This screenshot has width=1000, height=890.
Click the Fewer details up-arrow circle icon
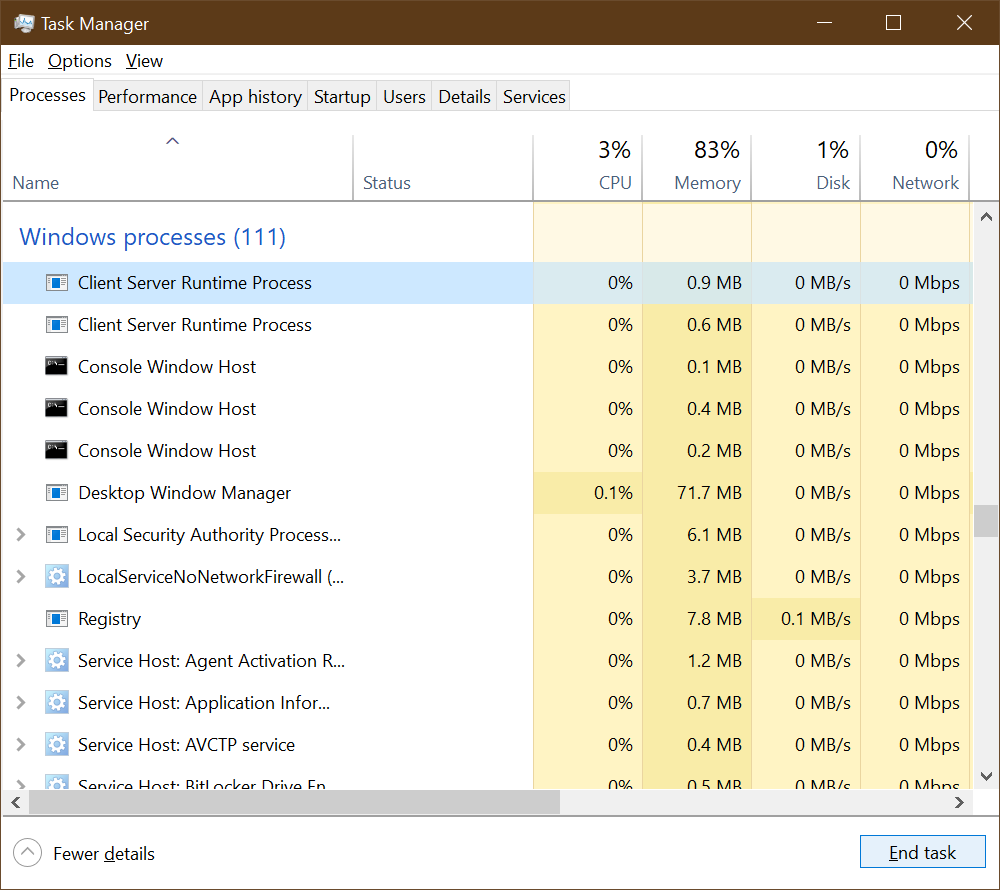coord(27,853)
